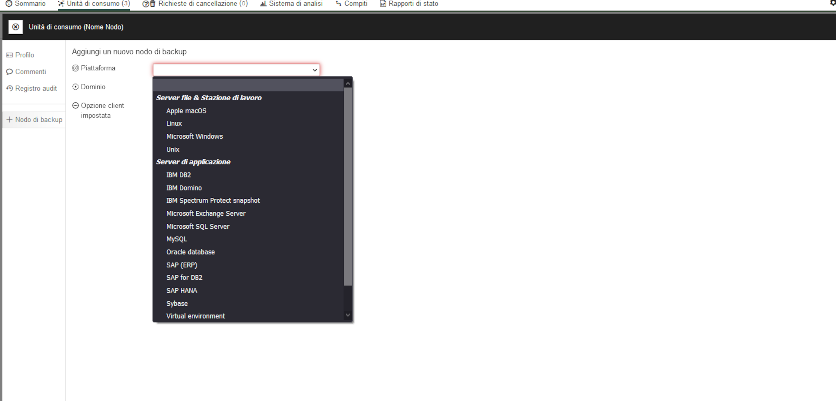This screenshot has width=836, height=401.
Task: Click the plus icon by Nodo di backup
Action: pos(9,119)
